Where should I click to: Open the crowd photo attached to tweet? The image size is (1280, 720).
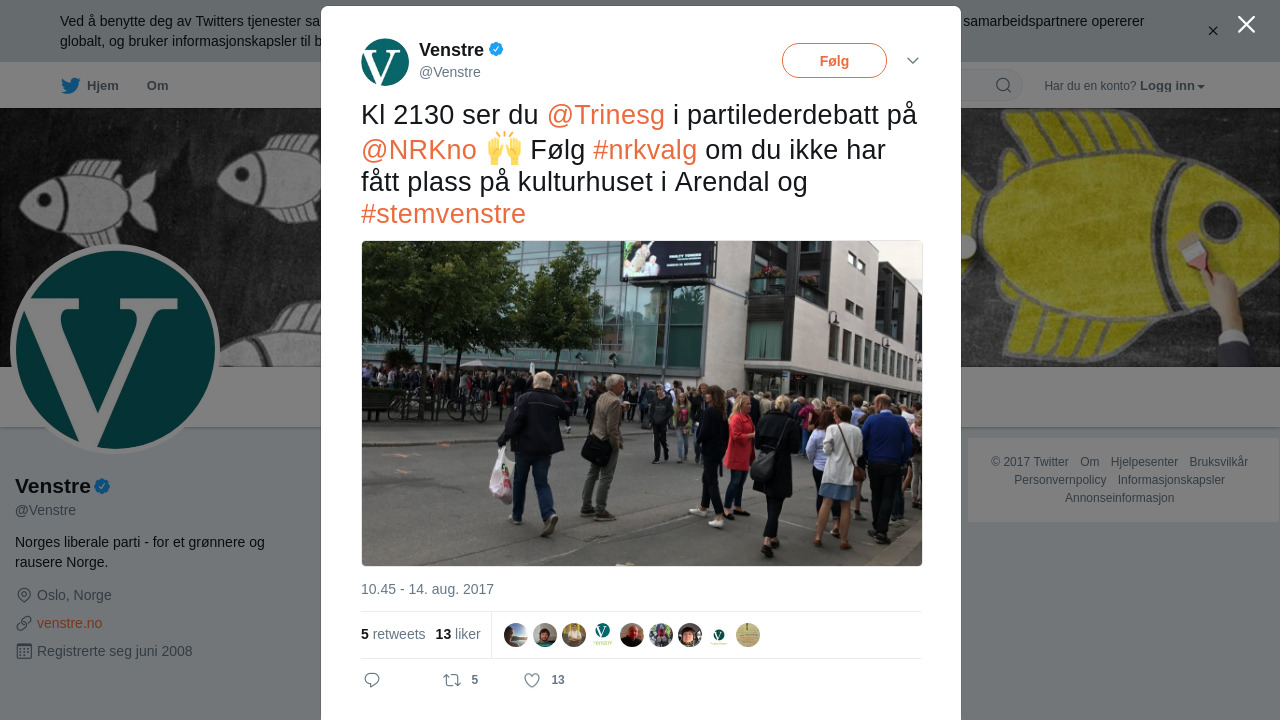[x=642, y=403]
